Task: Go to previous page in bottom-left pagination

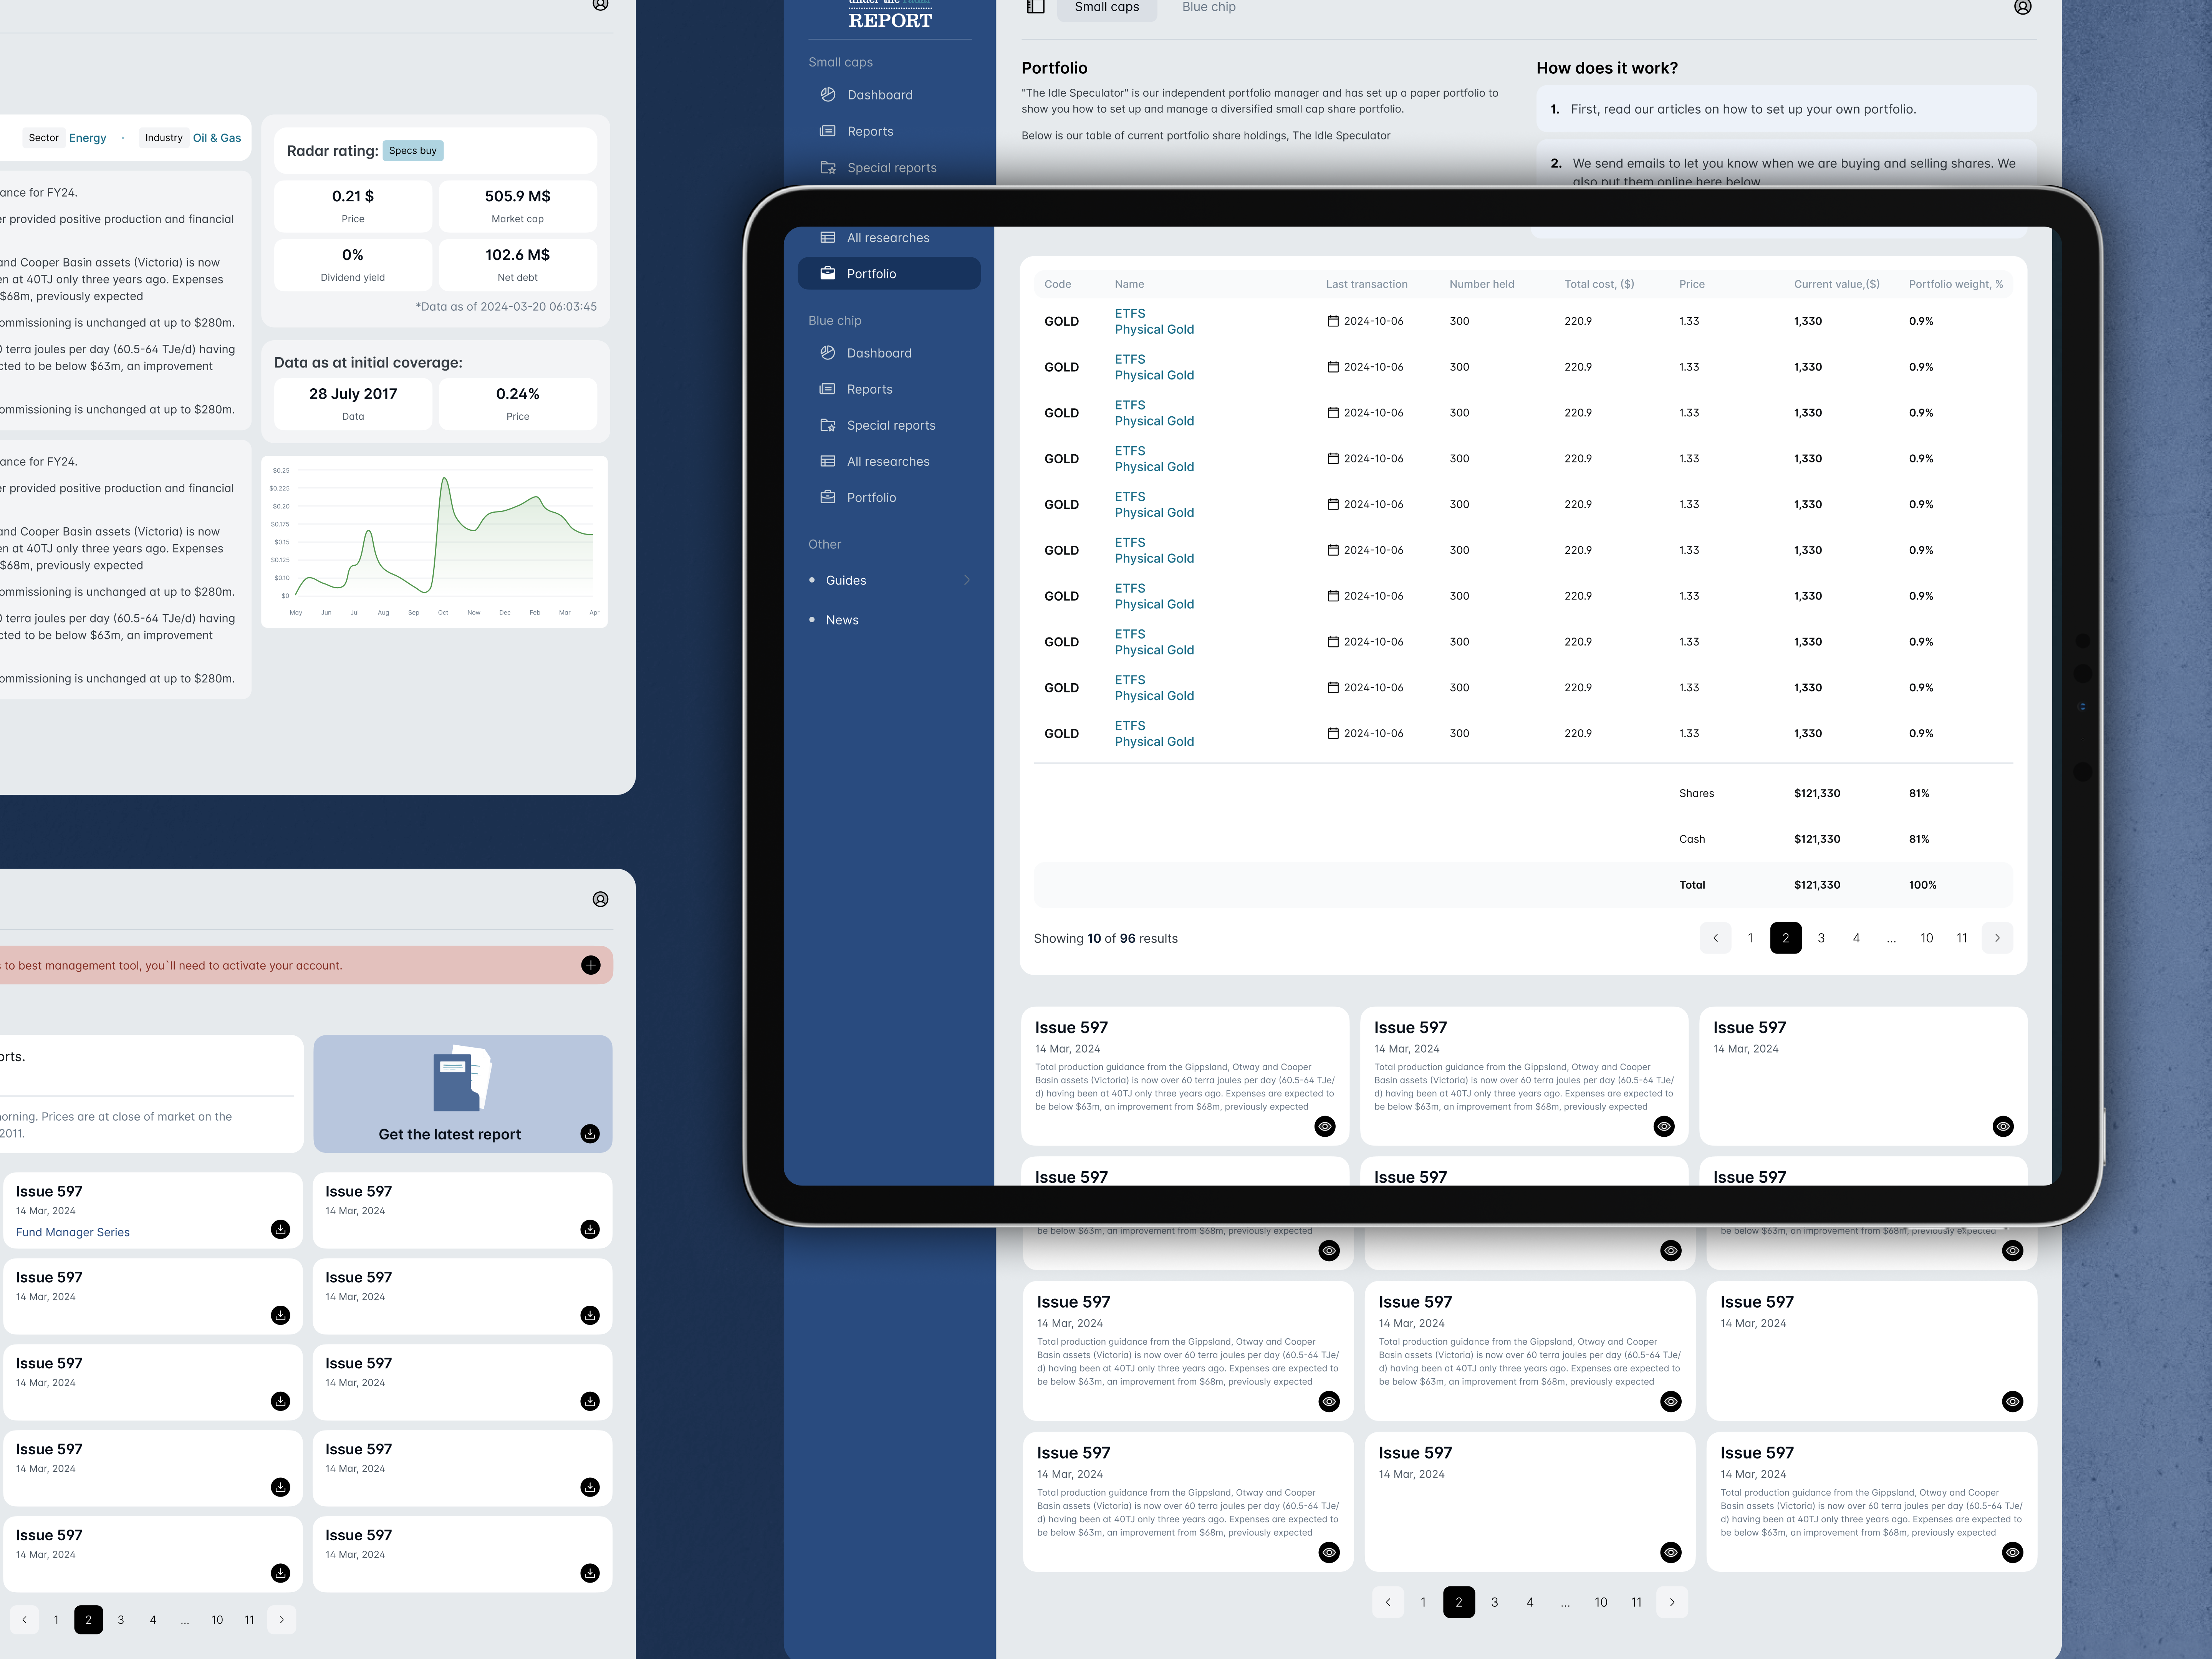Action: (24, 1620)
